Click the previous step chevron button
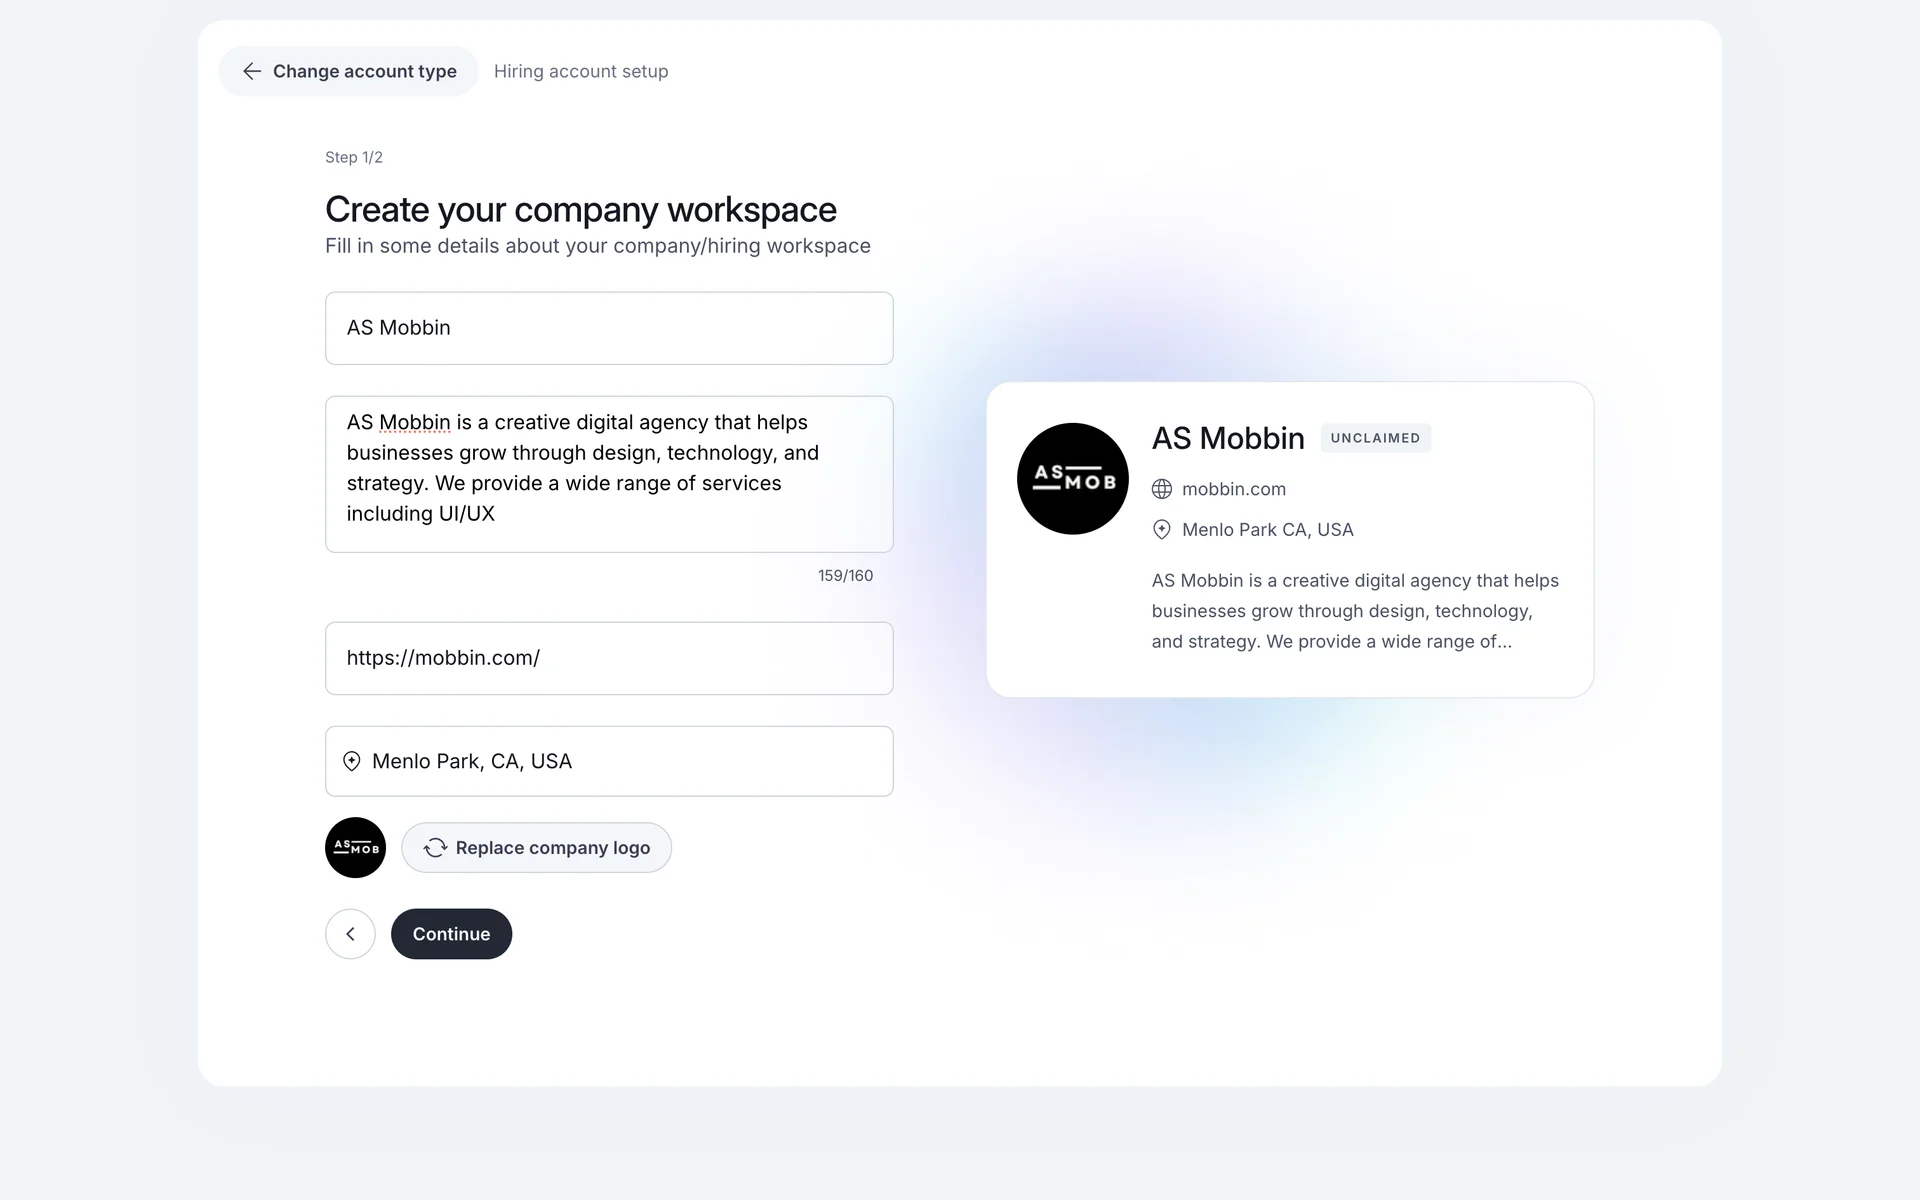1920x1200 pixels. click(350, 934)
